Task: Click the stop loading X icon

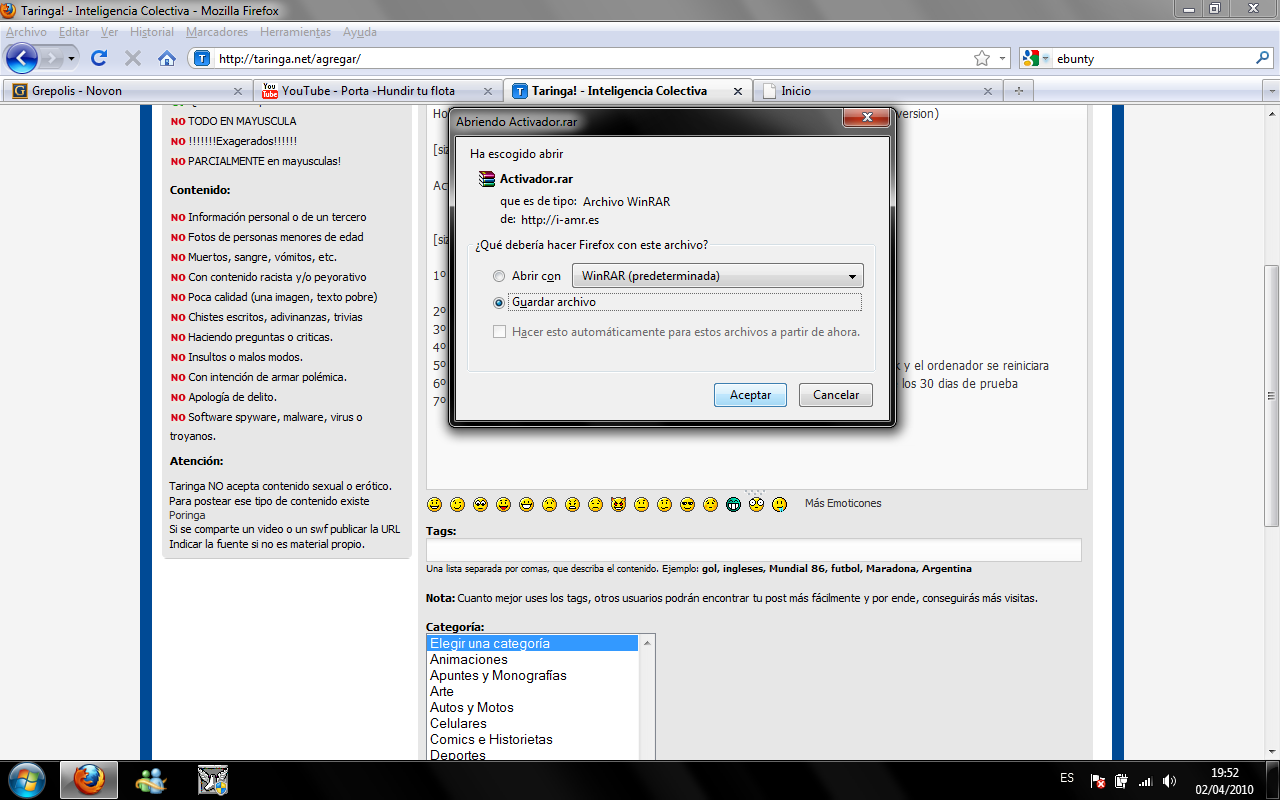Action: tap(133, 58)
